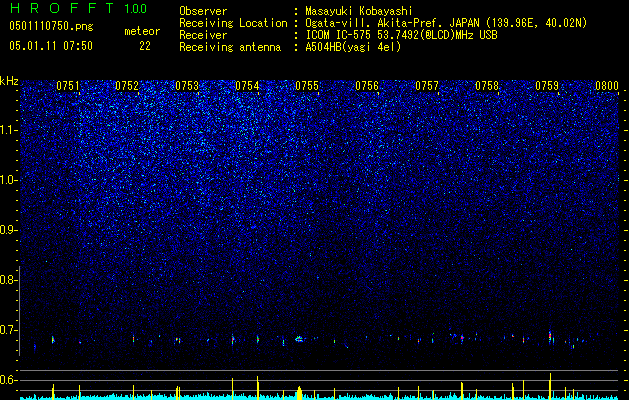Viewport: 629px width, 400px height.
Task: Click the Receiving antenna label
Action: 230,47
